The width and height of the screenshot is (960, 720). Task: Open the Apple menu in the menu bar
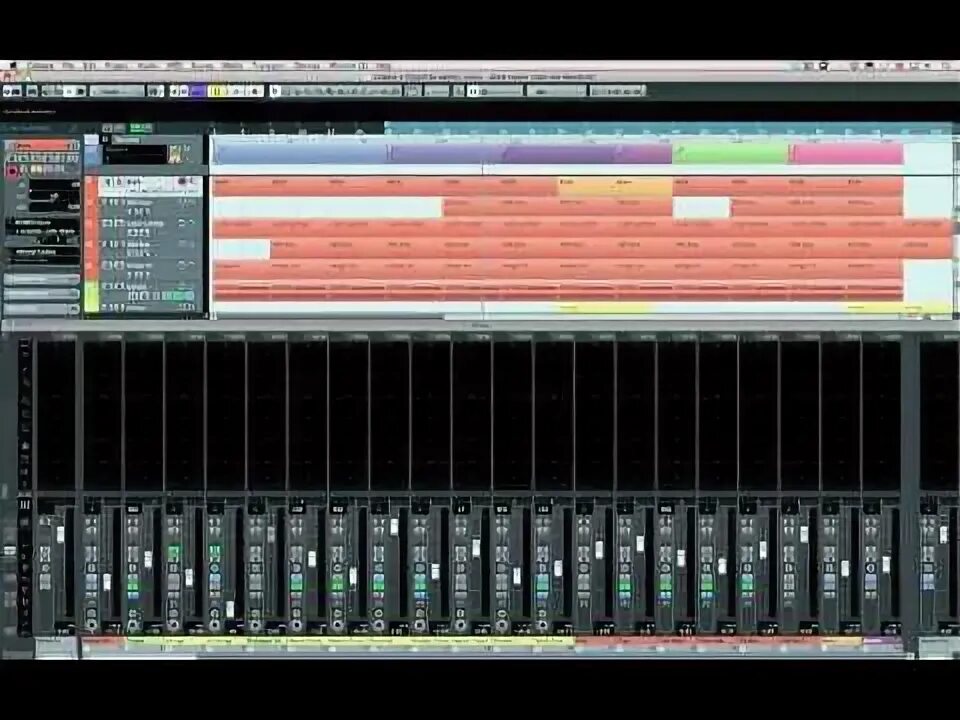12,66
